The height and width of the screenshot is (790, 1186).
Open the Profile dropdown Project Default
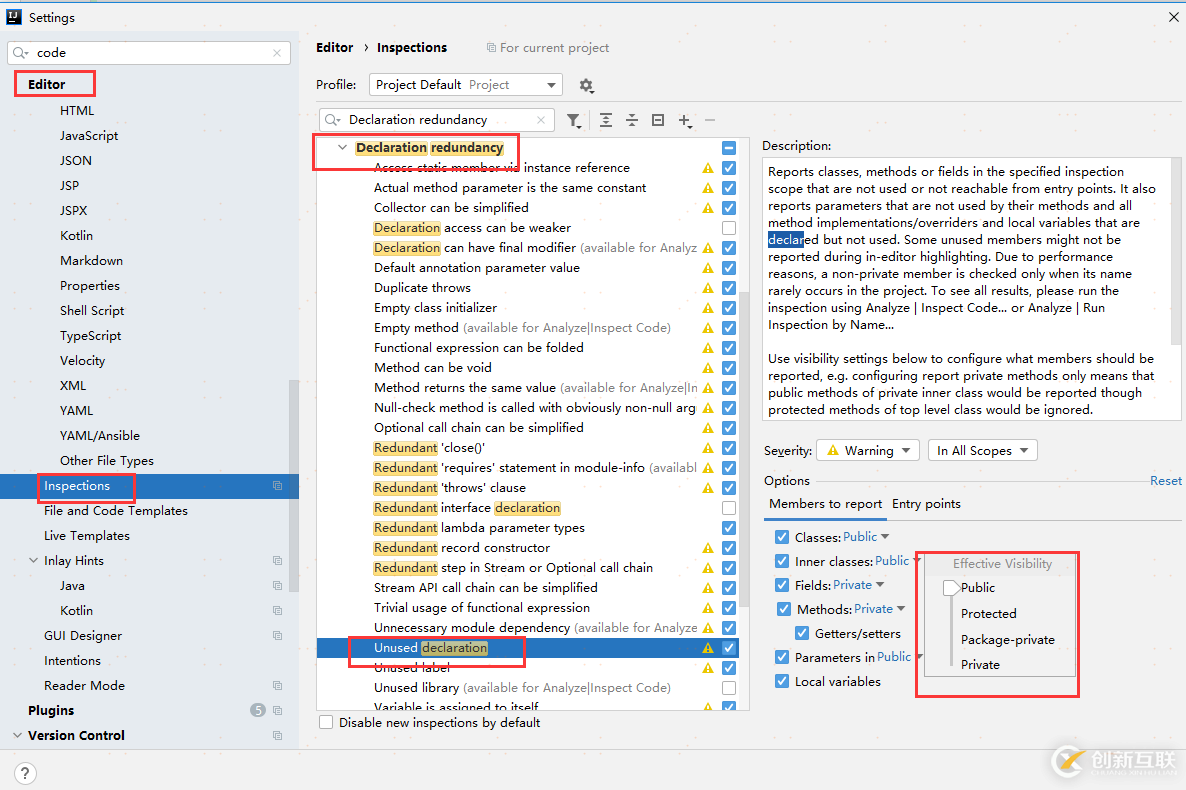(465, 85)
